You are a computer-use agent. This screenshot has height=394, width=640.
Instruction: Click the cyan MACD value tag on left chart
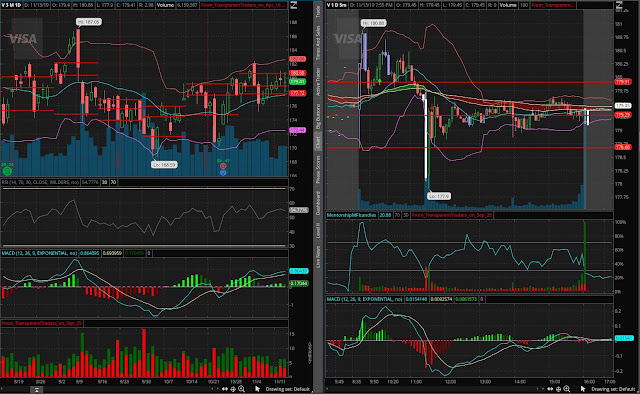[299, 271]
